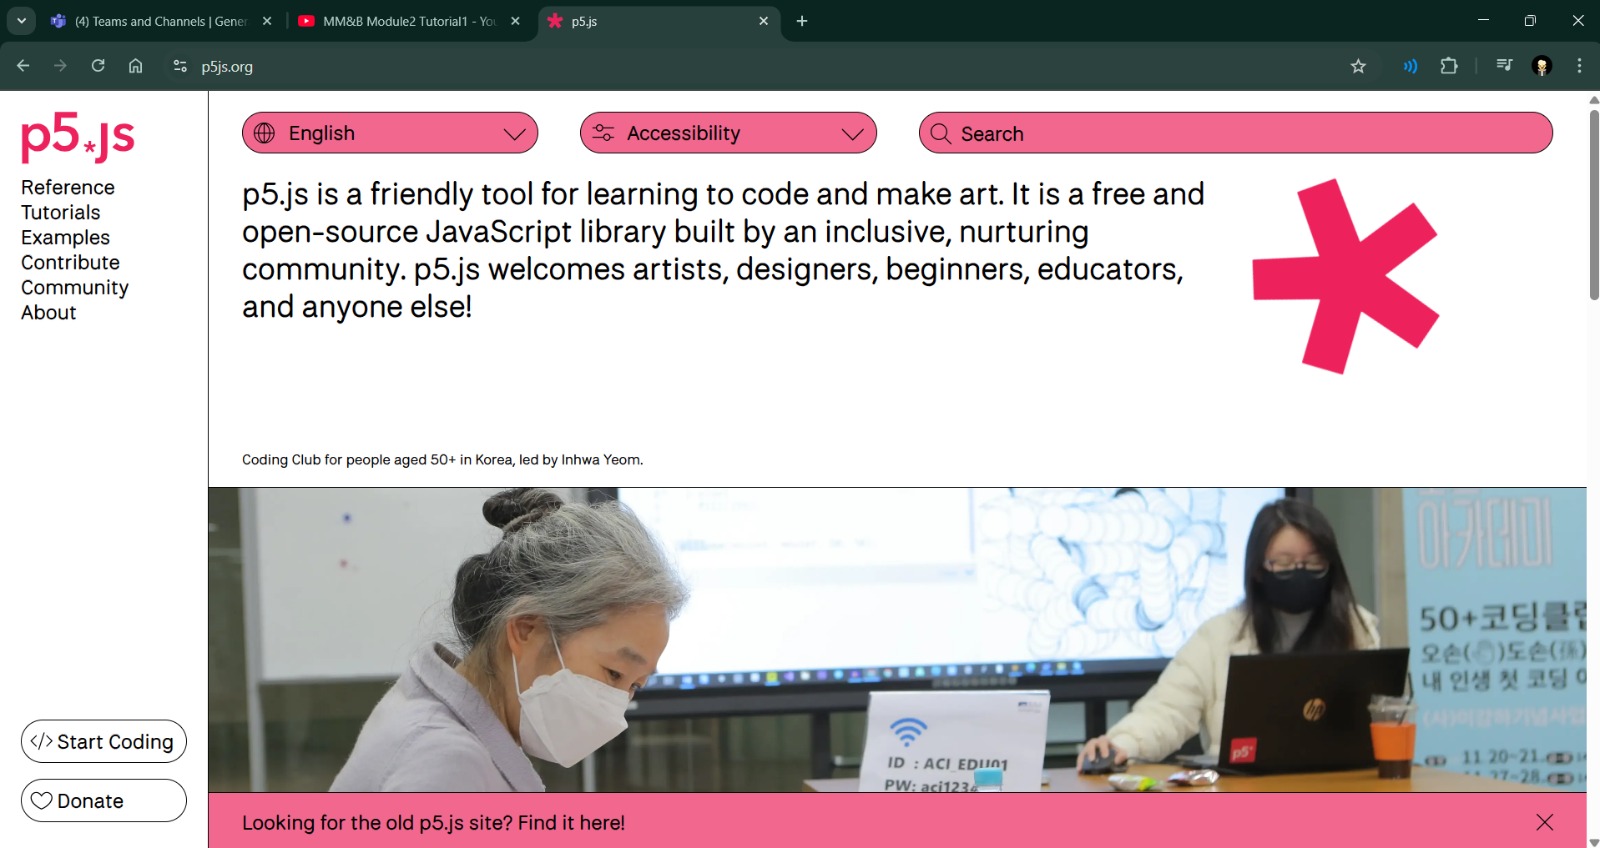This screenshot has height=848, width=1600.
Task: Click the magnifier icon in Search bar
Action: pyautogui.click(x=940, y=133)
